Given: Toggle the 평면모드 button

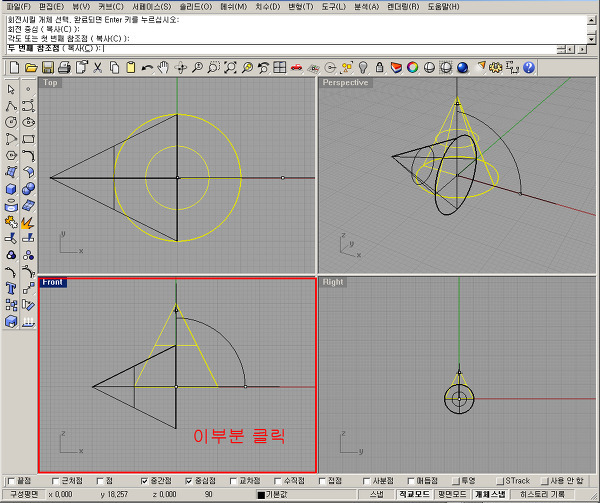Looking at the screenshot, I should coord(452,494).
